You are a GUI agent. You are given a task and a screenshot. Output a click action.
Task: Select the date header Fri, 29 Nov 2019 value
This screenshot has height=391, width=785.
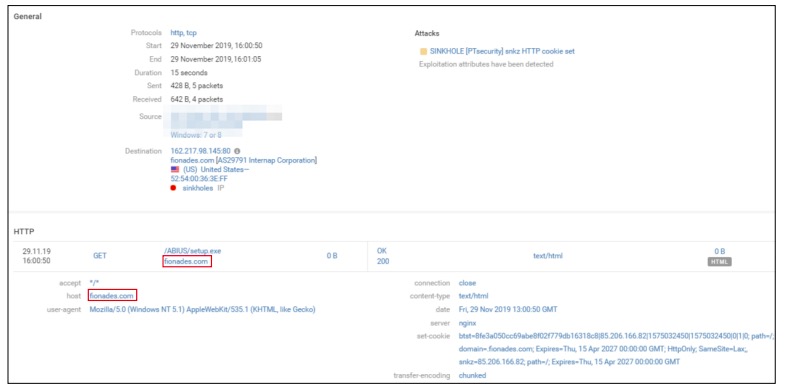tap(508, 310)
